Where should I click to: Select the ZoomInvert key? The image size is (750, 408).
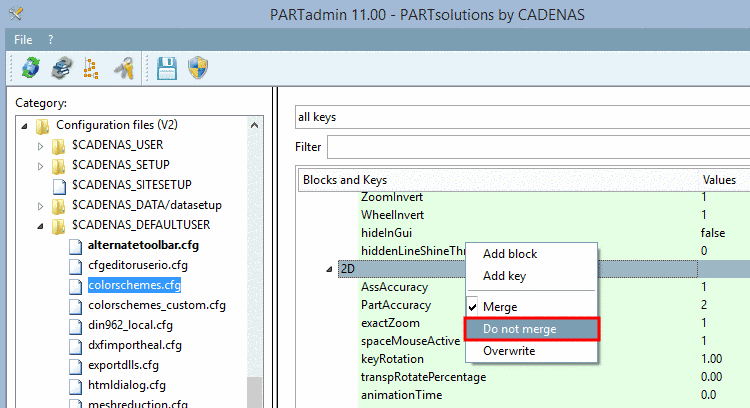(x=392, y=197)
